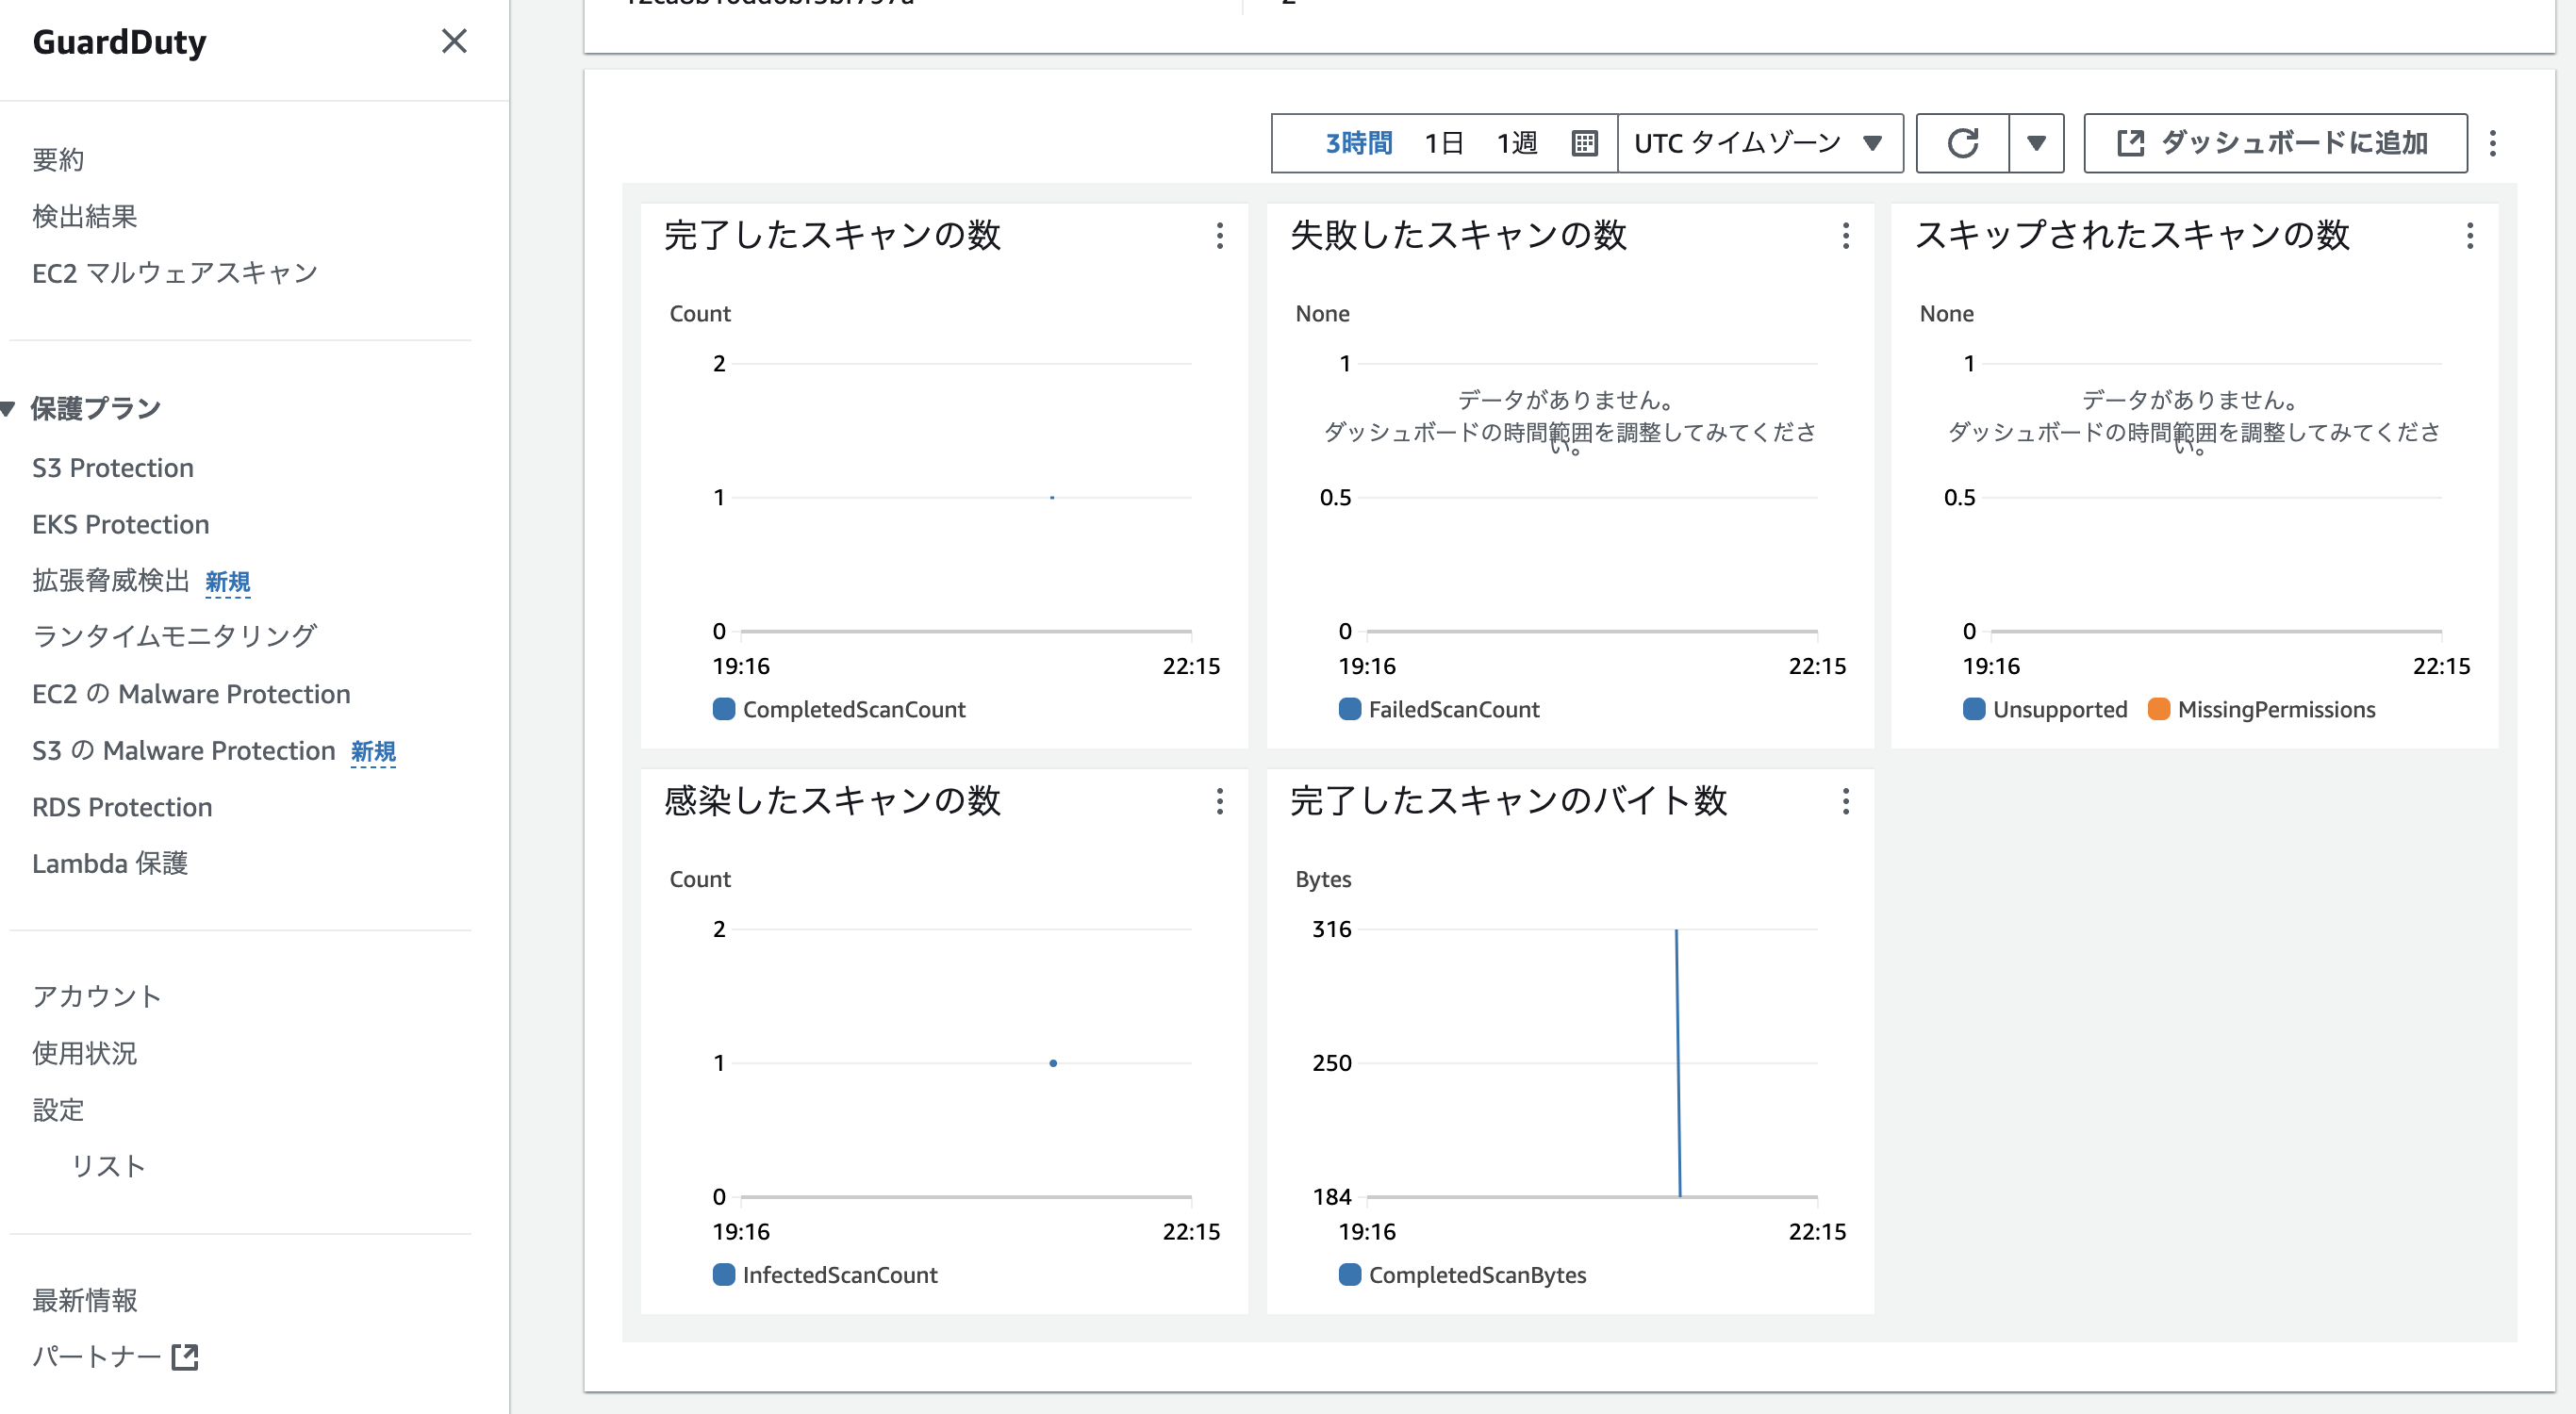Click ダッシュボードに追加 button
2576x1414 pixels.
pyautogui.click(x=2274, y=143)
